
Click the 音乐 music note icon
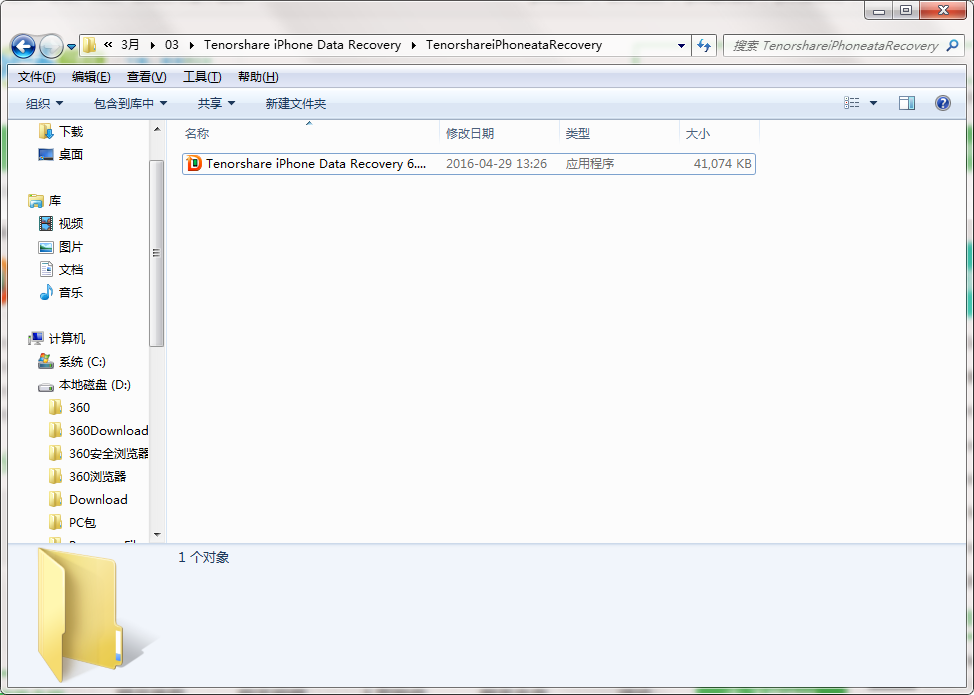pos(46,293)
